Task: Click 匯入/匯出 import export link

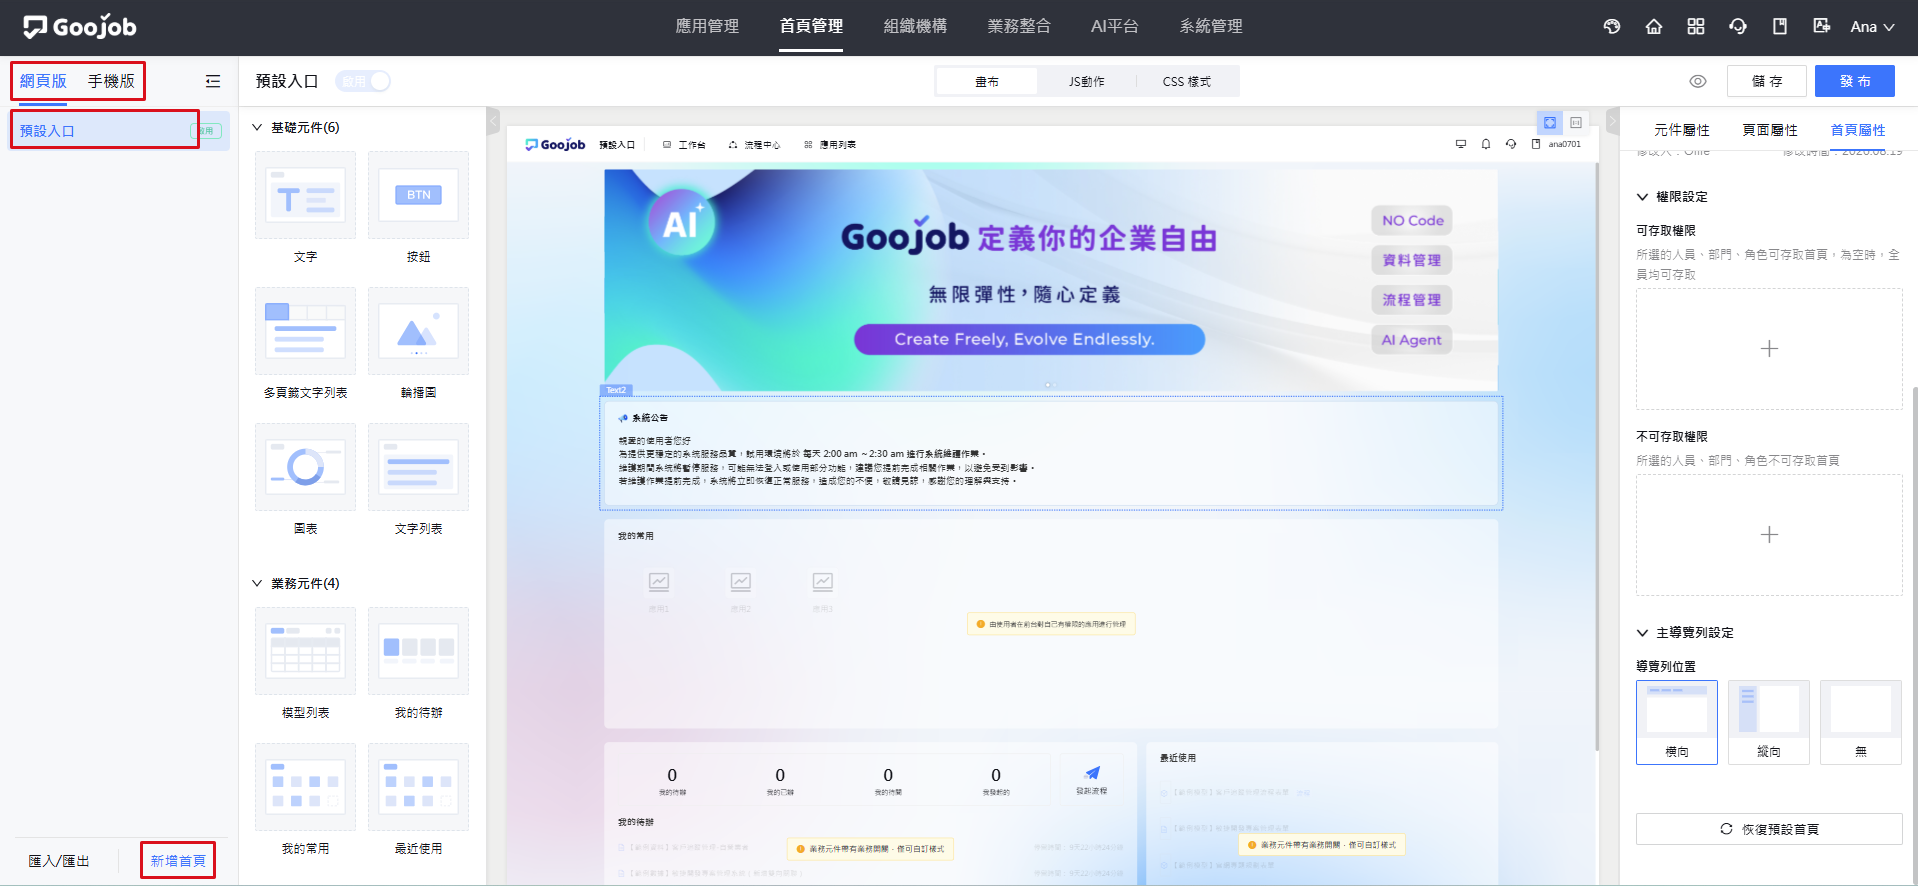Action: 59,861
